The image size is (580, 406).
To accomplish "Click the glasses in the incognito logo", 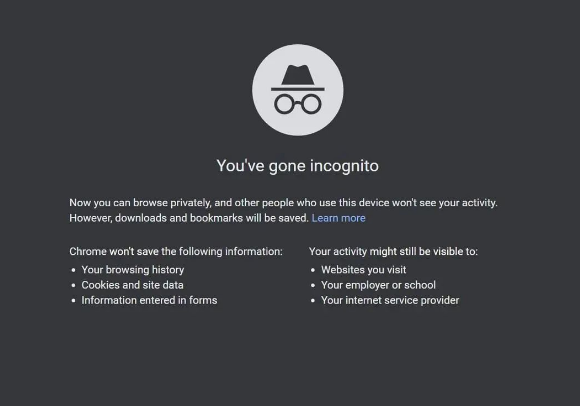I will [x=298, y=104].
